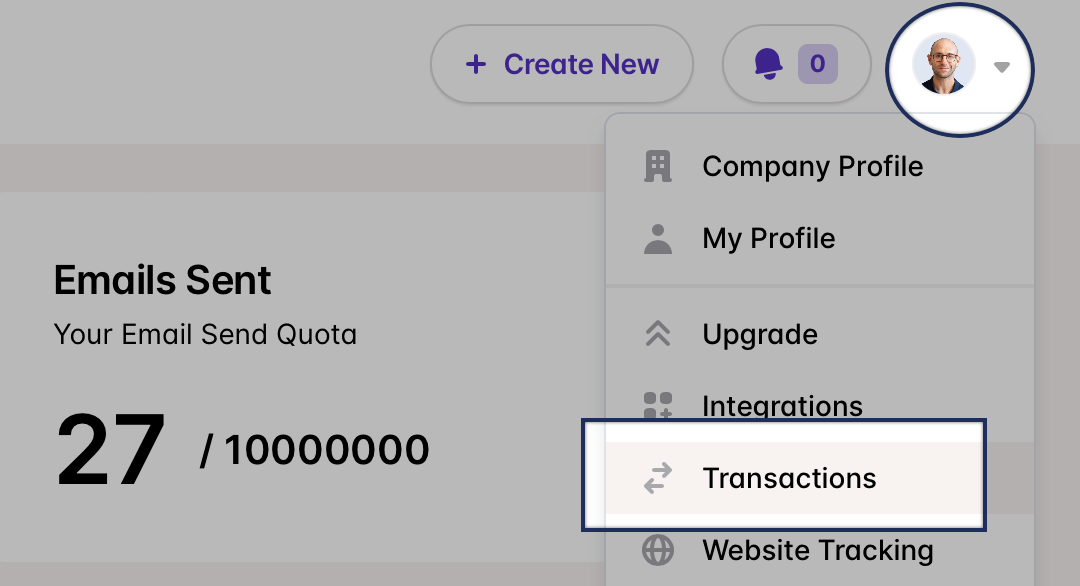The height and width of the screenshot is (586, 1080).
Task: Click the notification bell icon
Action: 769,64
